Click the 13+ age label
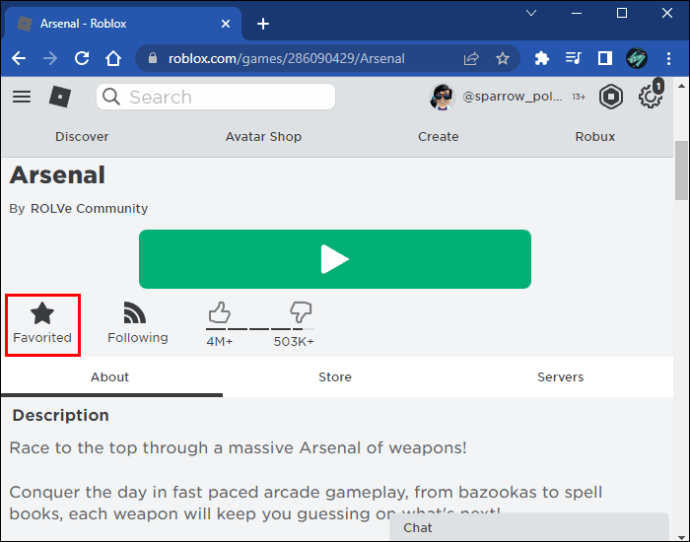Screen dimensions: 690x542 [x=579, y=97]
